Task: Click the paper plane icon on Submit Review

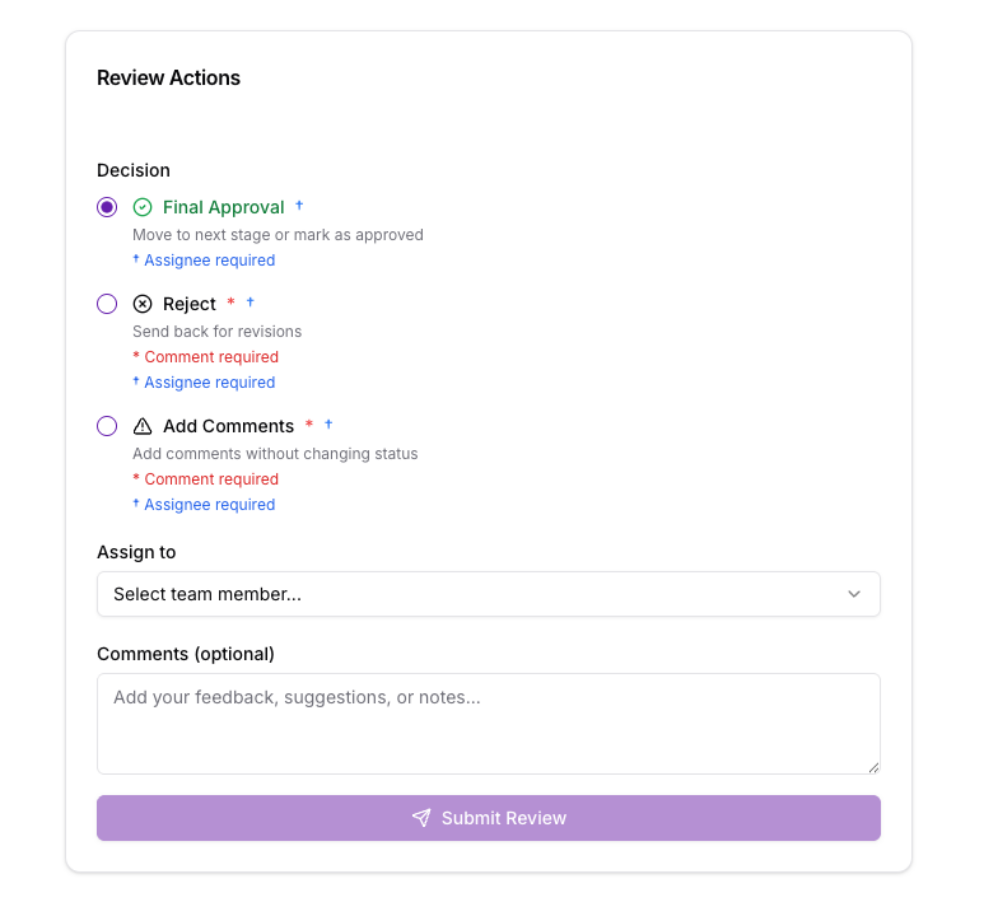Action: [x=421, y=817]
